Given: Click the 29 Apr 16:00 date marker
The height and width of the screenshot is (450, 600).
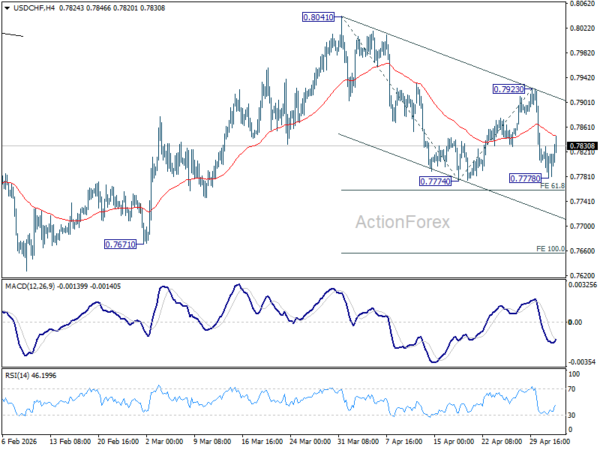Looking at the screenshot, I should (549, 442).
